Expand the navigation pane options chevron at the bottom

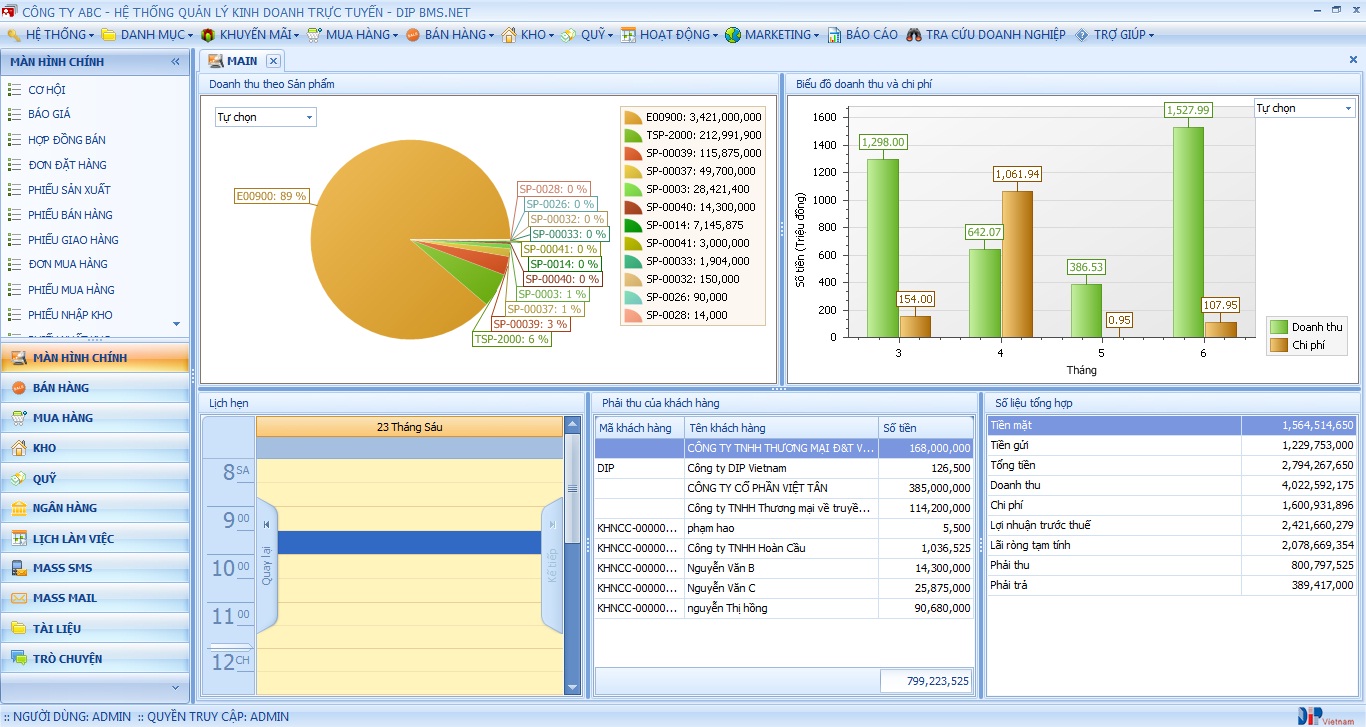coord(177,688)
